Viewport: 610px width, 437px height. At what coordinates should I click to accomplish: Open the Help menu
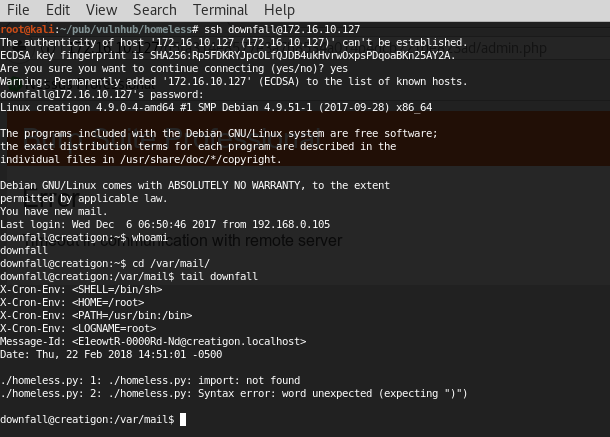[279, 10]
